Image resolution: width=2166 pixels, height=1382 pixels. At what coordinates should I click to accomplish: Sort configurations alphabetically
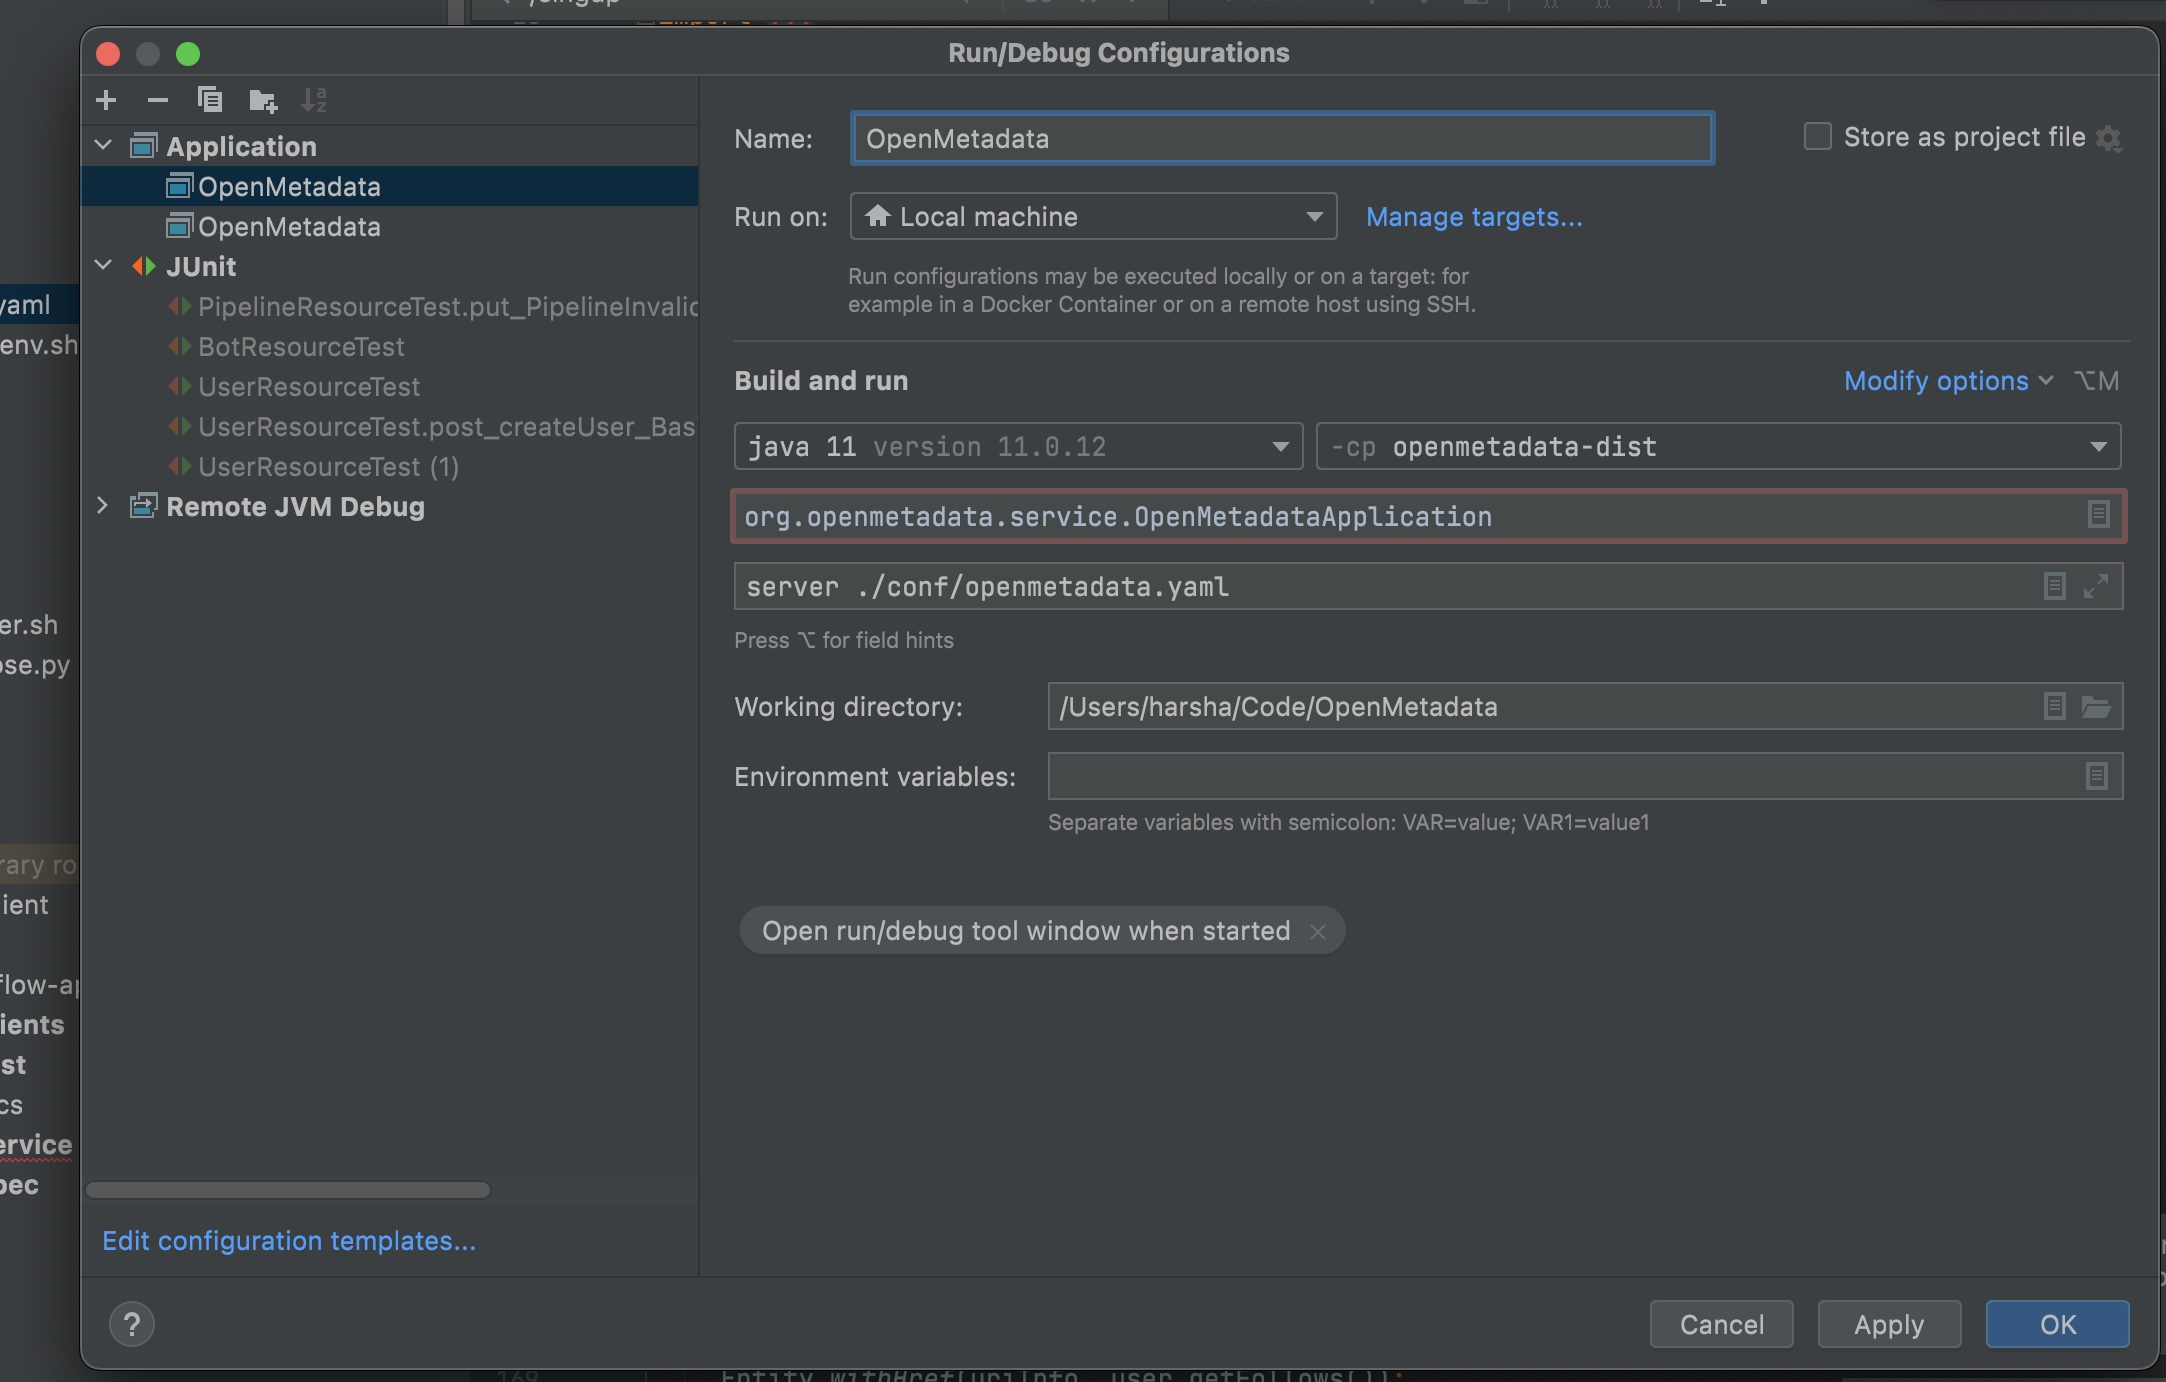[316, 99]
